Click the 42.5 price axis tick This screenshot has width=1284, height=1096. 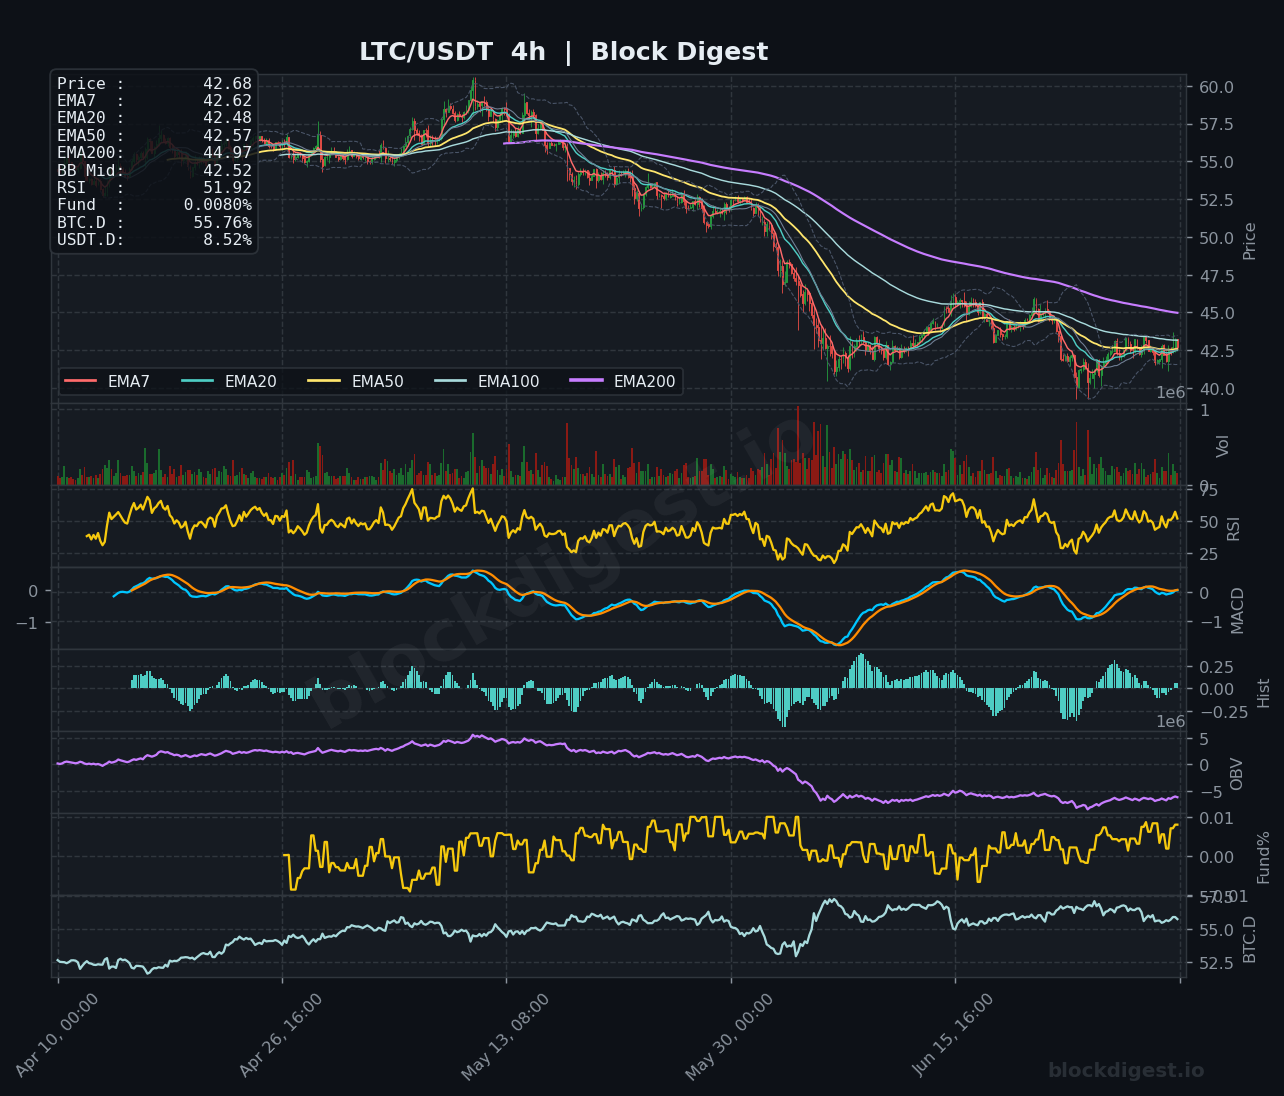click(x=1215, y=351)
